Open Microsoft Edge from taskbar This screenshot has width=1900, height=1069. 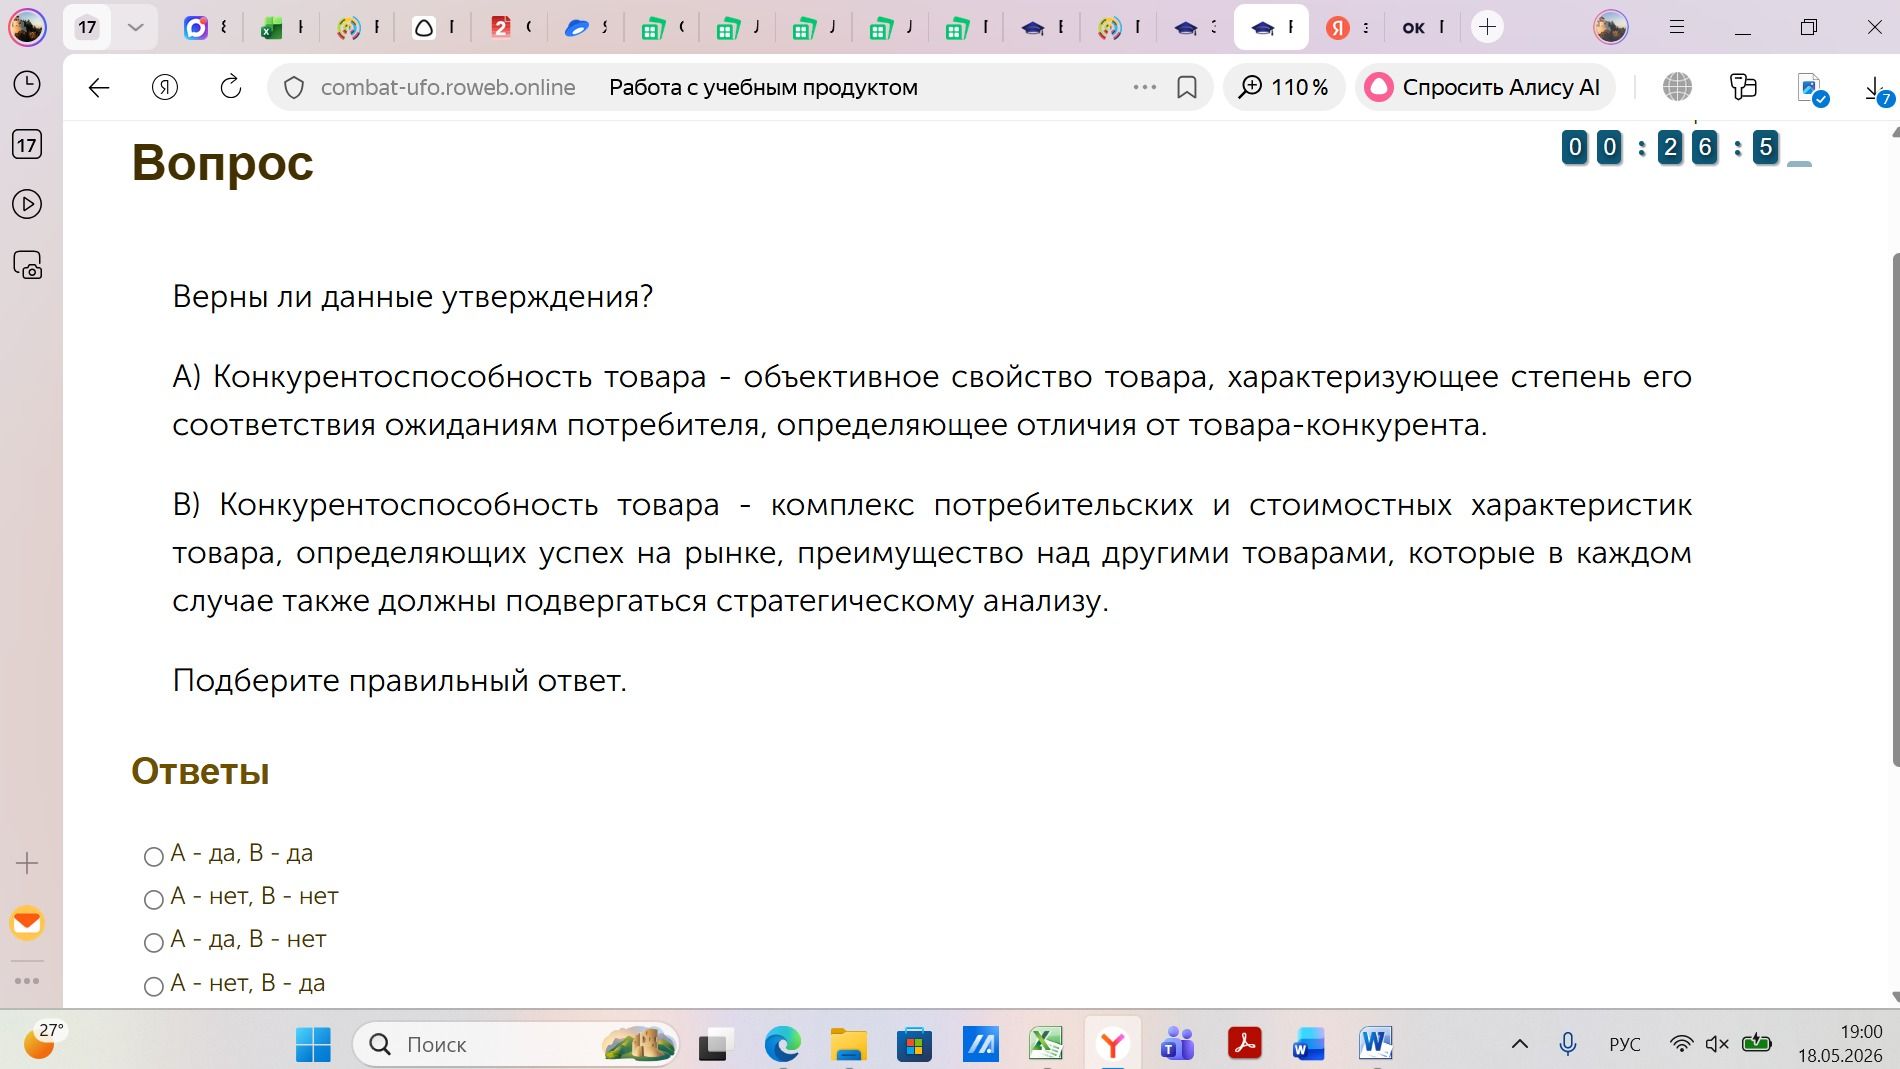point(782,1045)
